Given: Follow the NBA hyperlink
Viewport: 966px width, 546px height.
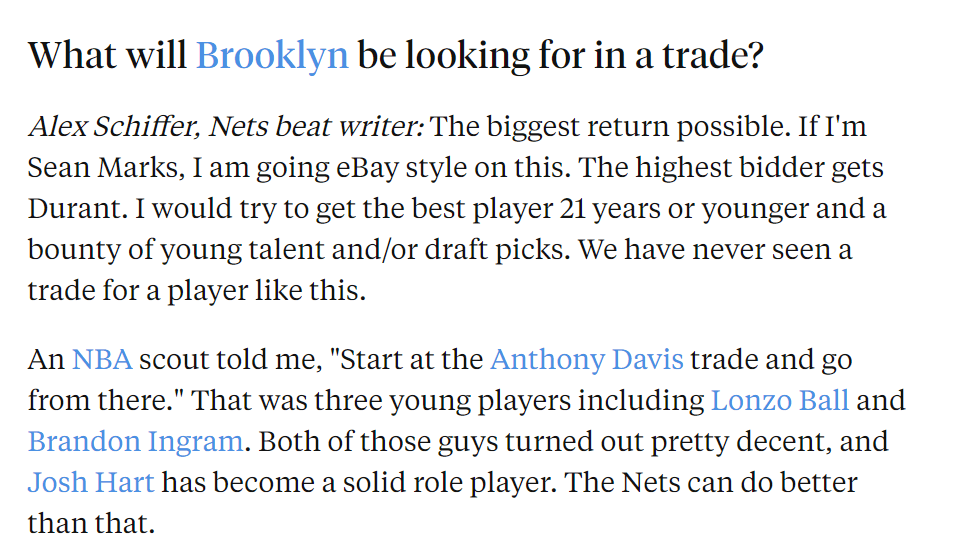Looking at the screenshot, I should [x=102, y=359].
